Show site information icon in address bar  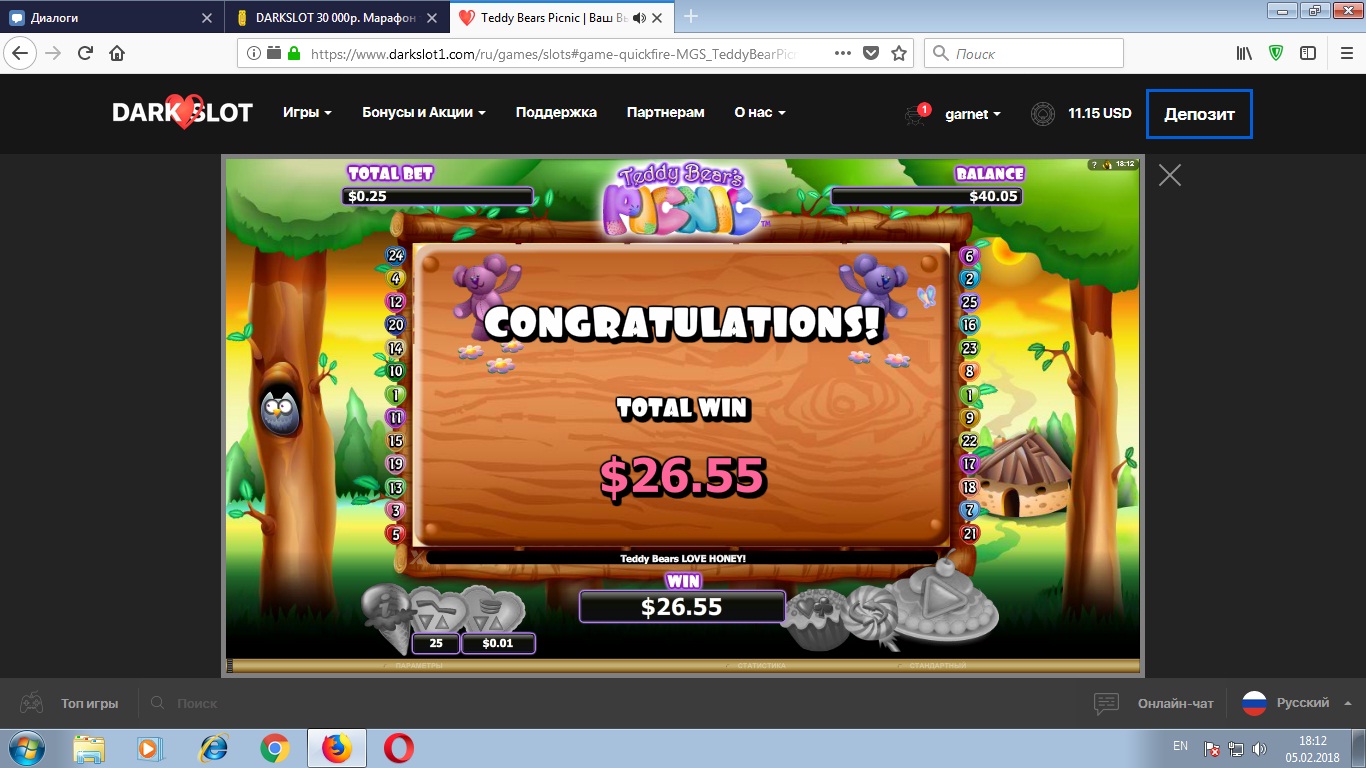tap(254, 53)
